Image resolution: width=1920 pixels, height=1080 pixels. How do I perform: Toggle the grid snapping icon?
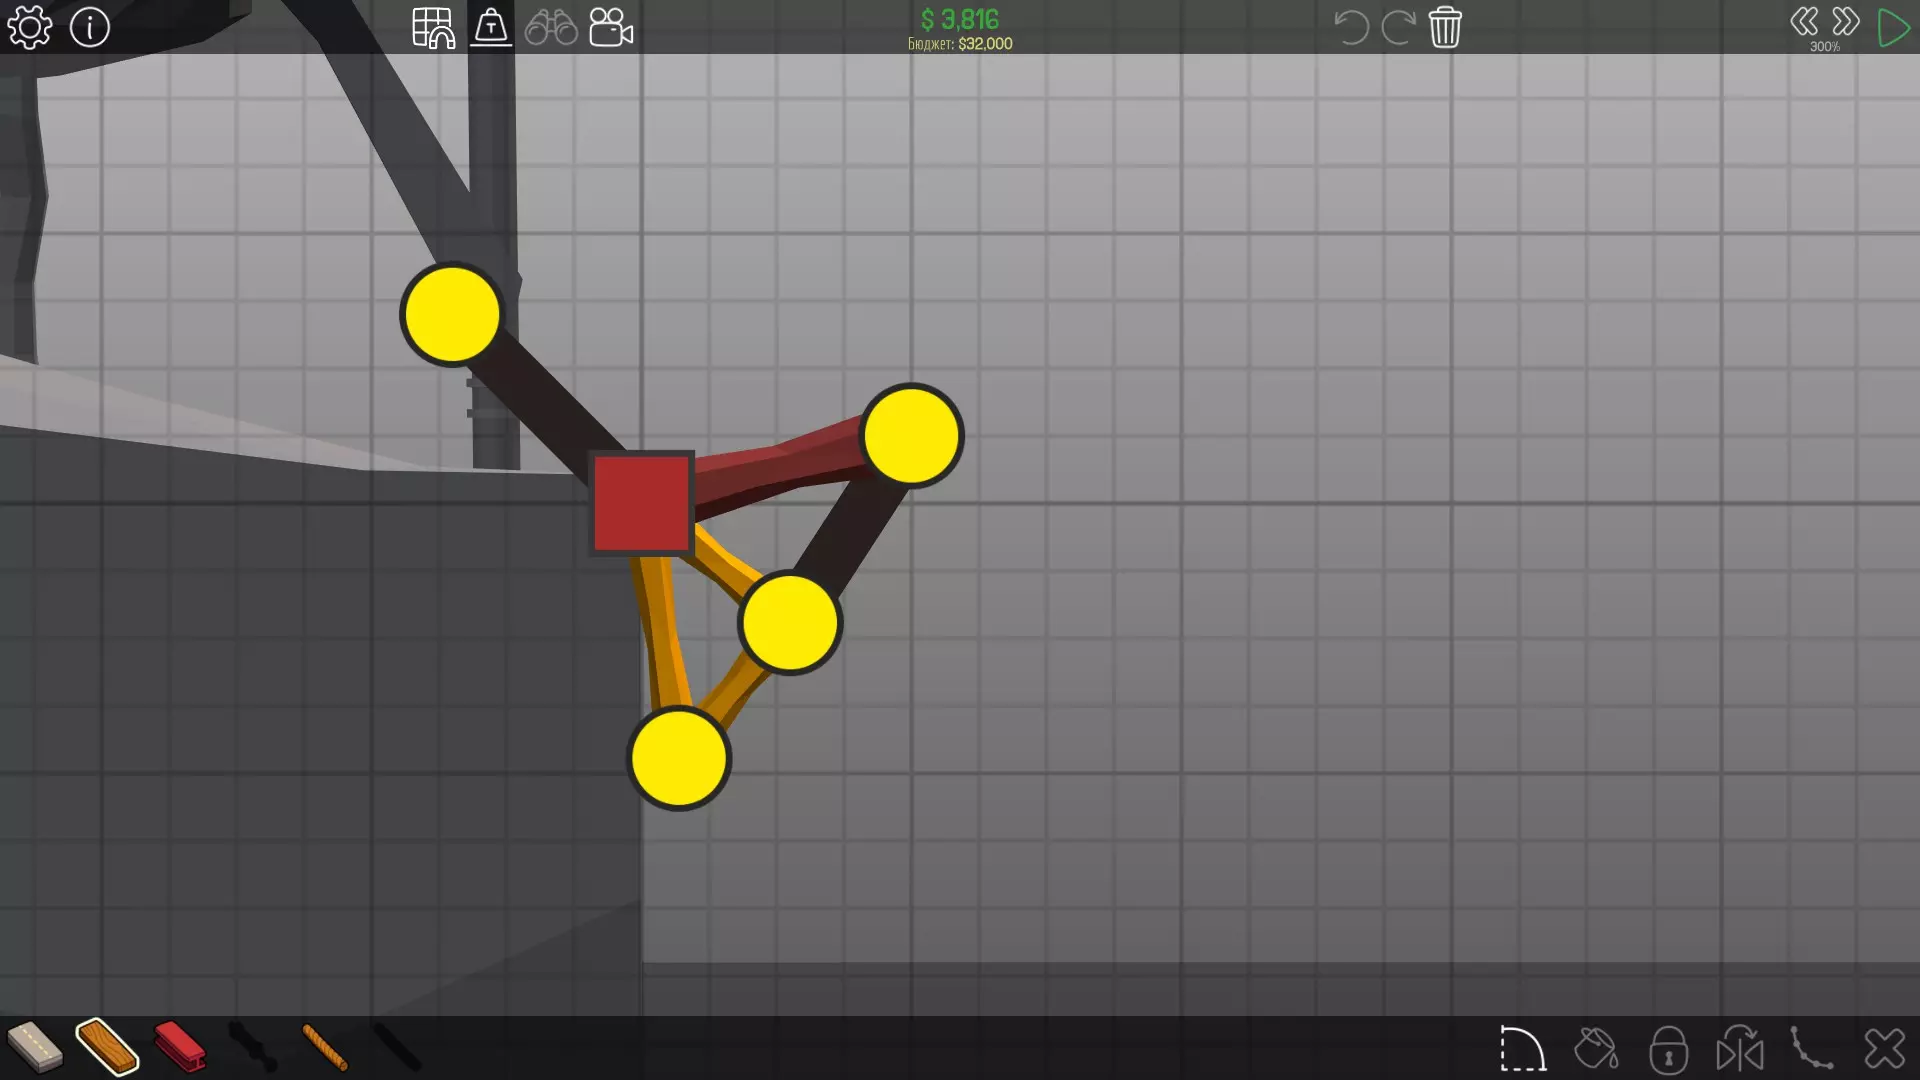coord(433,27)
